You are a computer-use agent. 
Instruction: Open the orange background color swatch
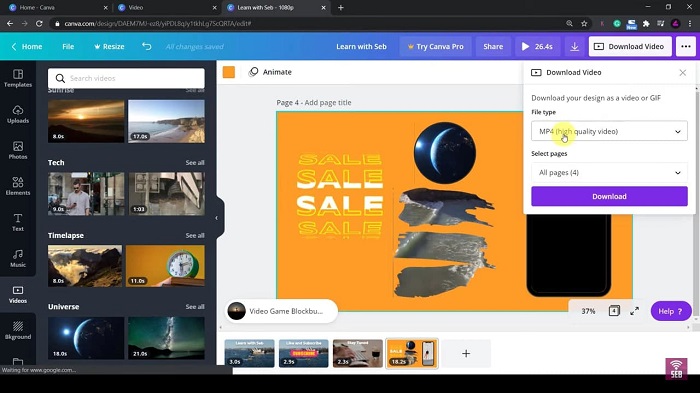(x=229, y=72)
